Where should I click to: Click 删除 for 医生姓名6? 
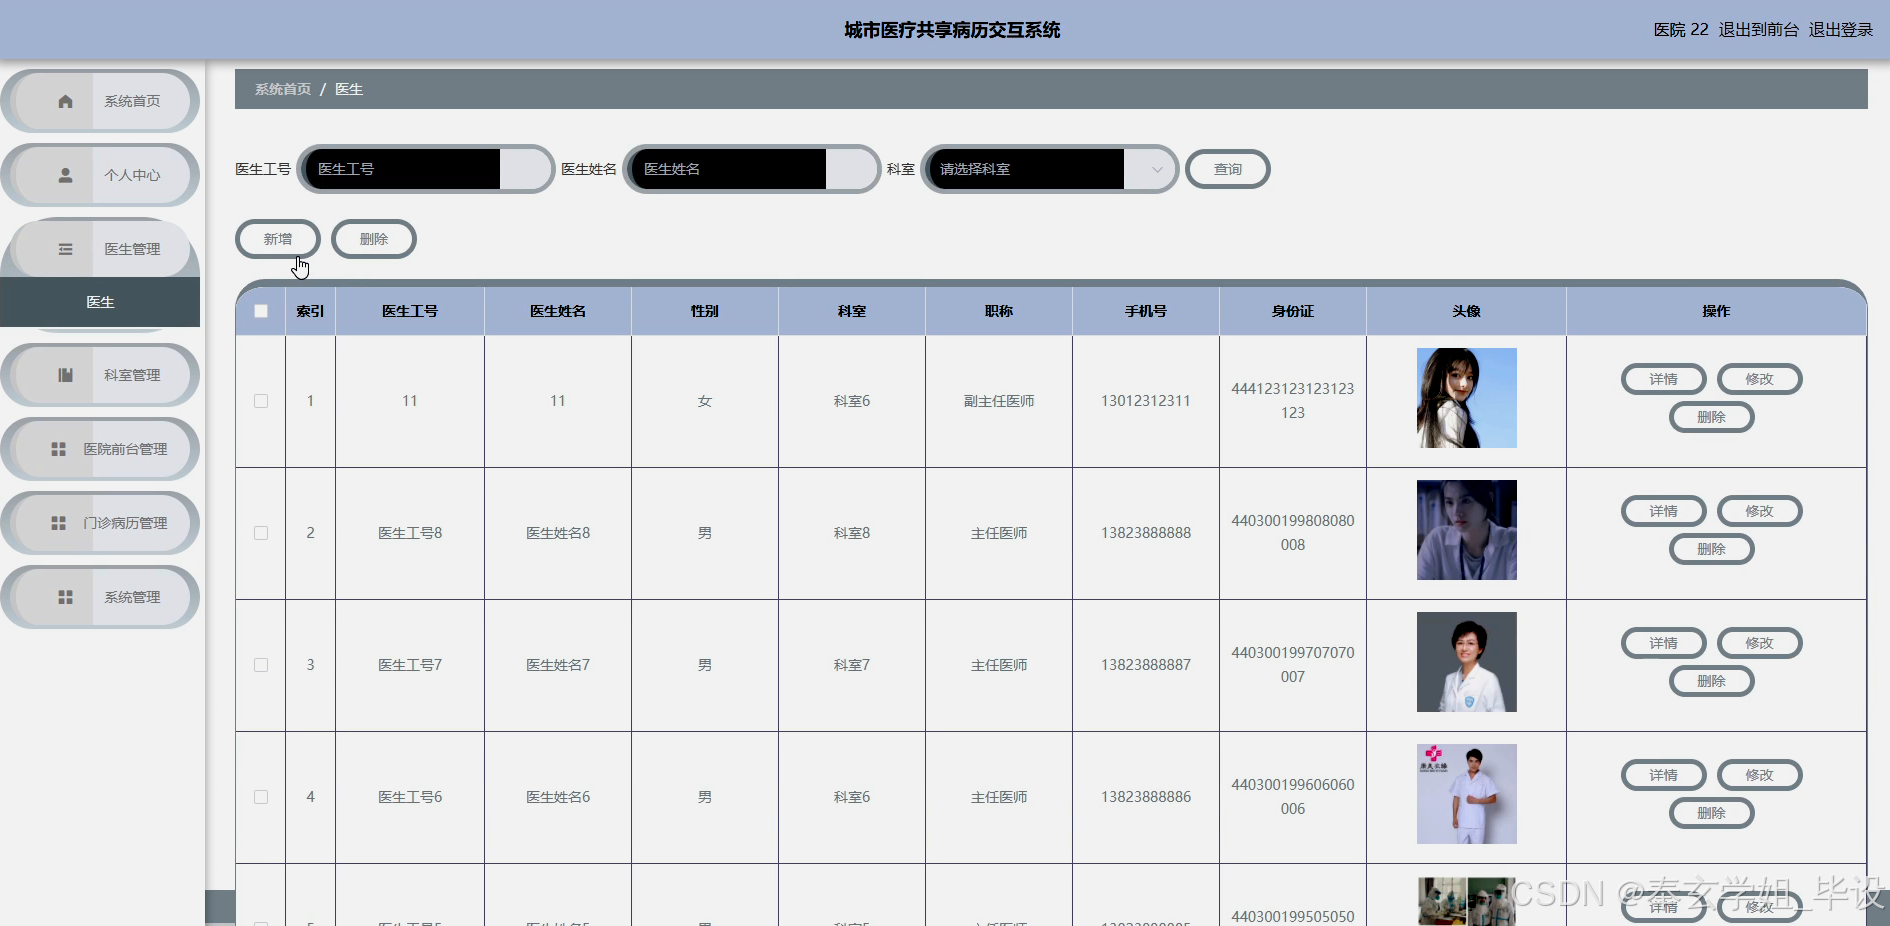(1712, 813)
